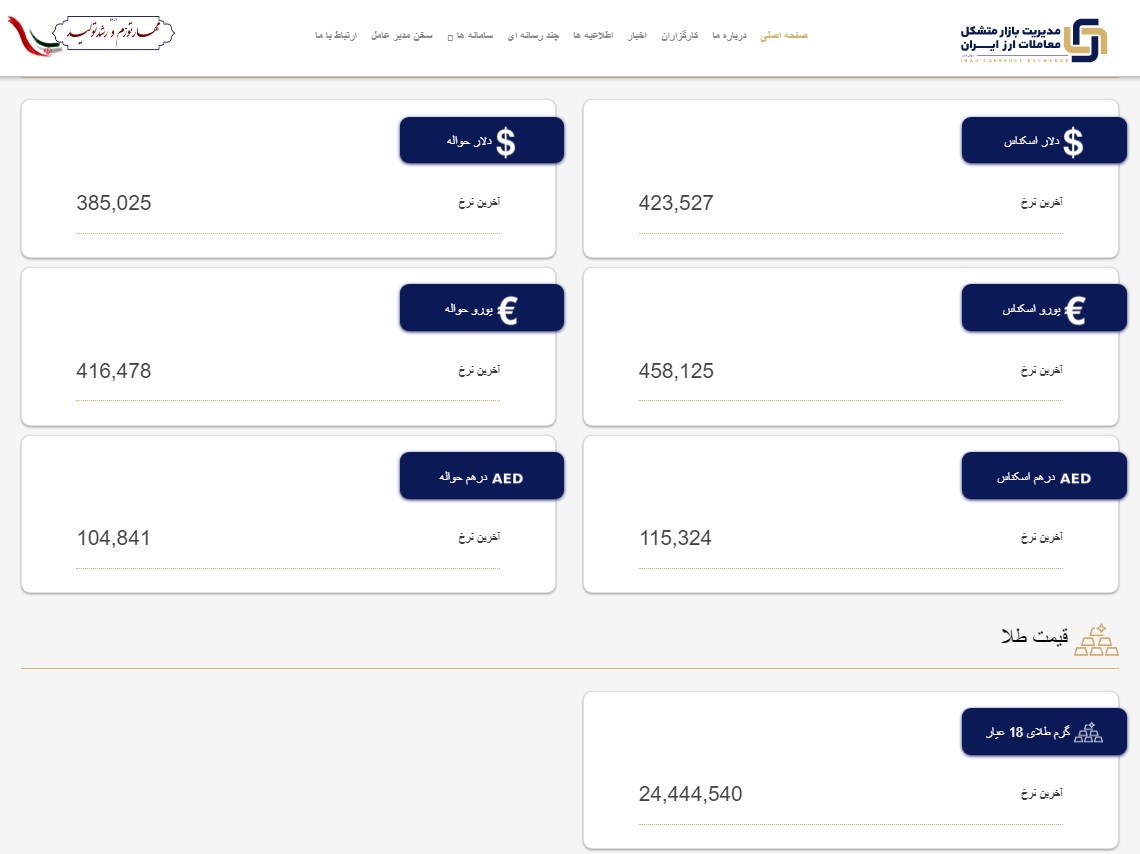
Task: Click the dollar icon on دلار اسکناس card
Action: pyautogui.click(x=1074, y=140)
